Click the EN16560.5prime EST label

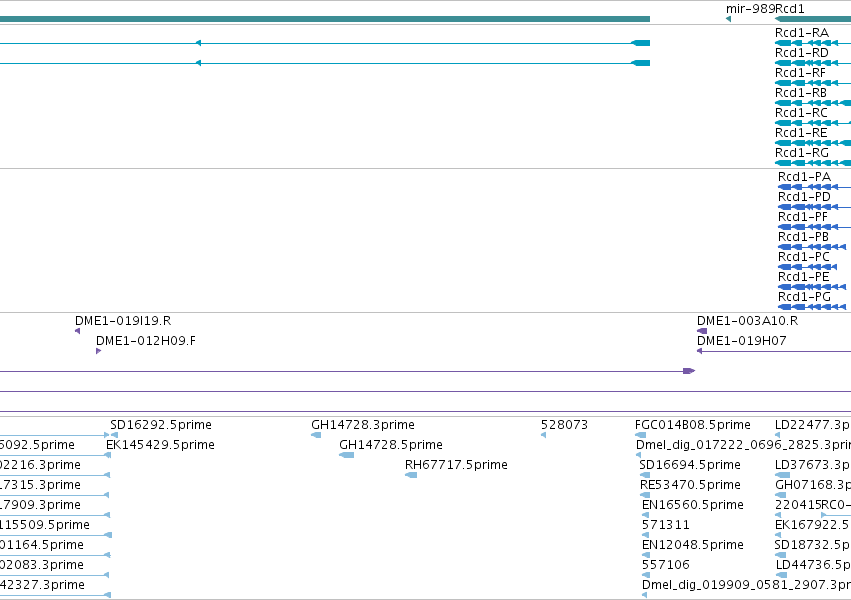coord(693,505)
